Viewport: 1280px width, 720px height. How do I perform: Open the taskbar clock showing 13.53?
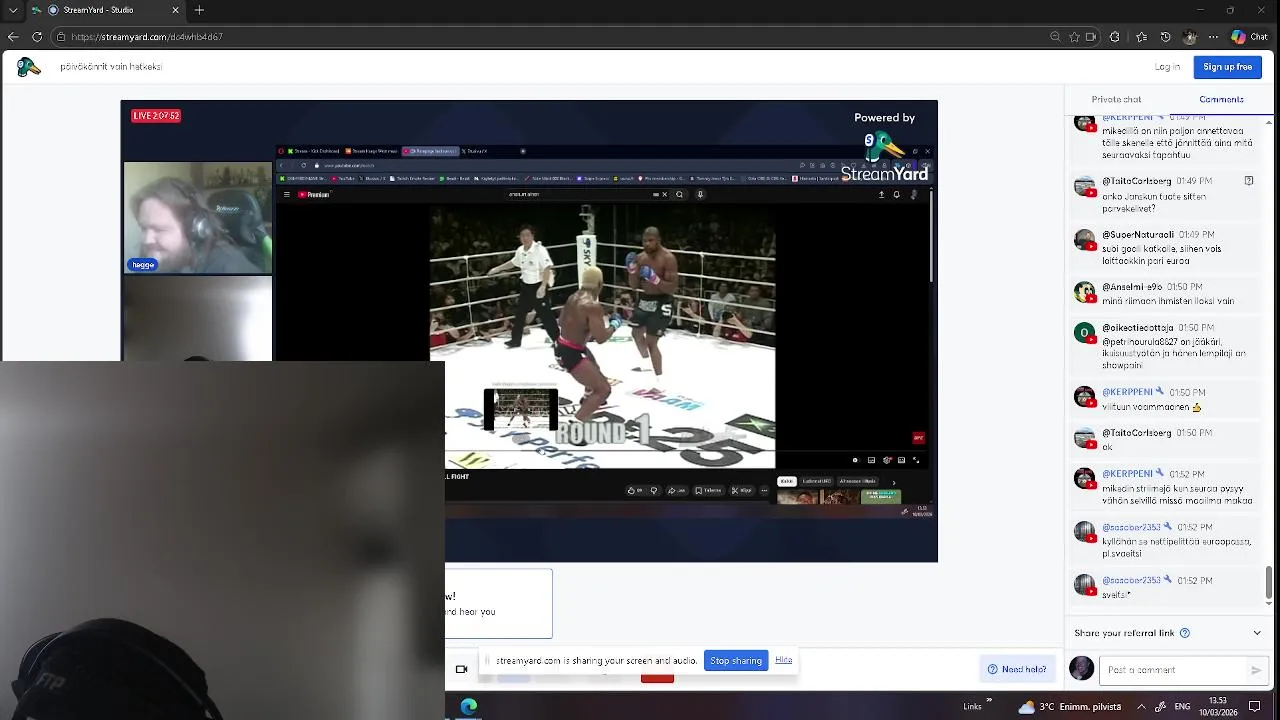pyautogui.click(x=1218, y=707)
